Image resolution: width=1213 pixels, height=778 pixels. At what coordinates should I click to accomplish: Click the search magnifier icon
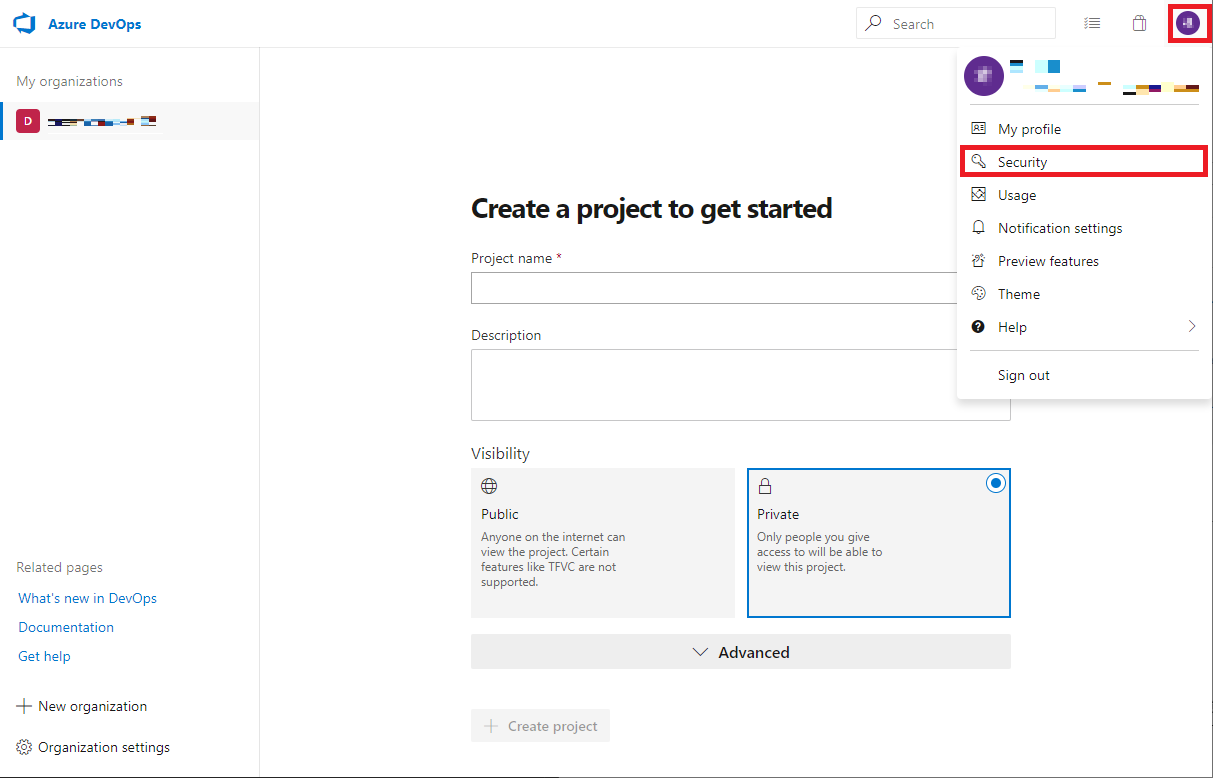click(874, 23)
